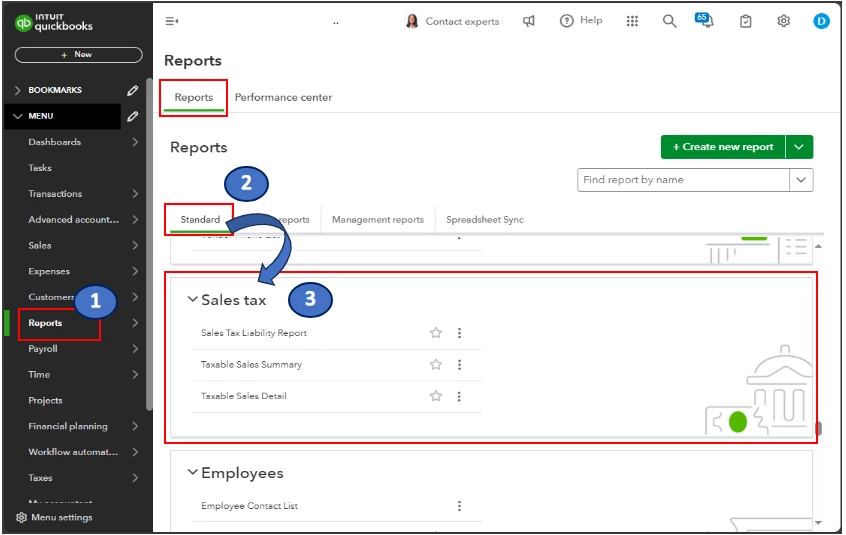Select the Standard tab

tap(200, 220)
